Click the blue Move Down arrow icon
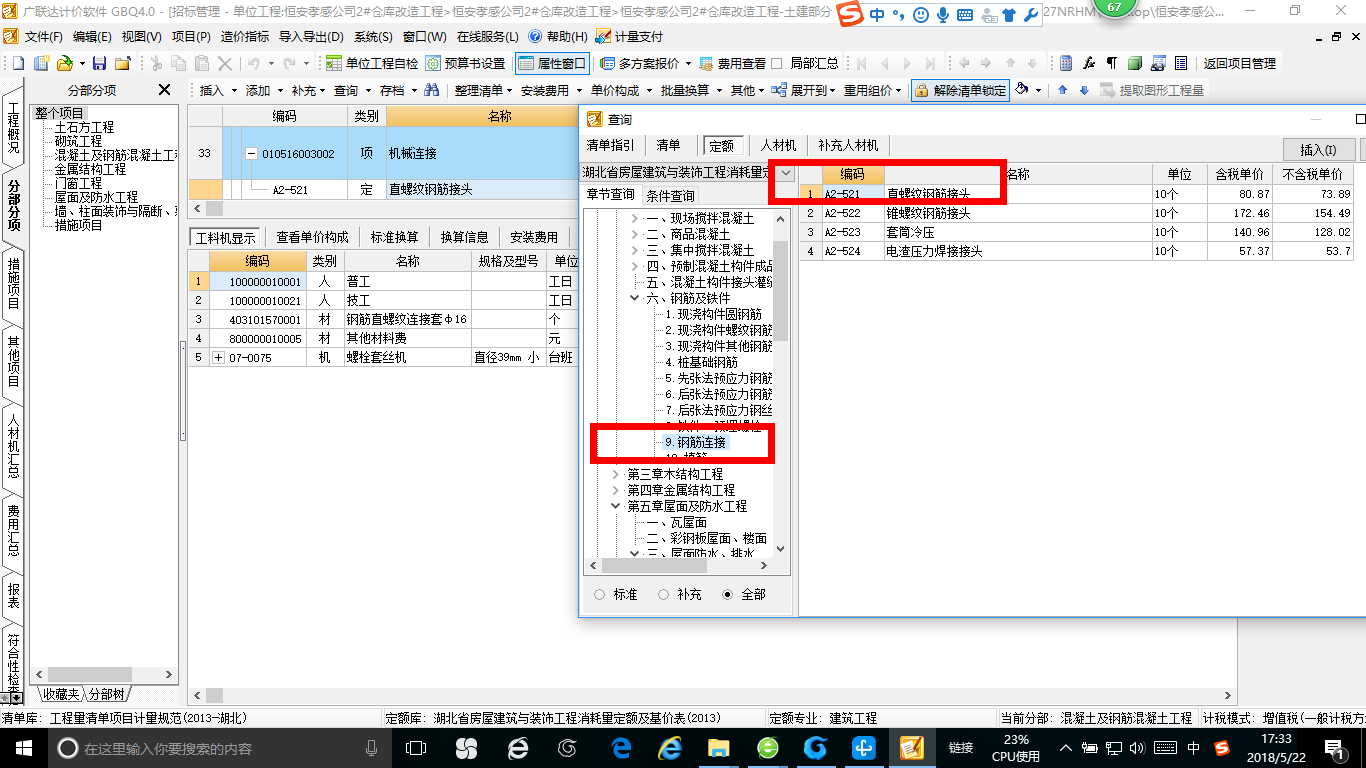 point(1083,90)
